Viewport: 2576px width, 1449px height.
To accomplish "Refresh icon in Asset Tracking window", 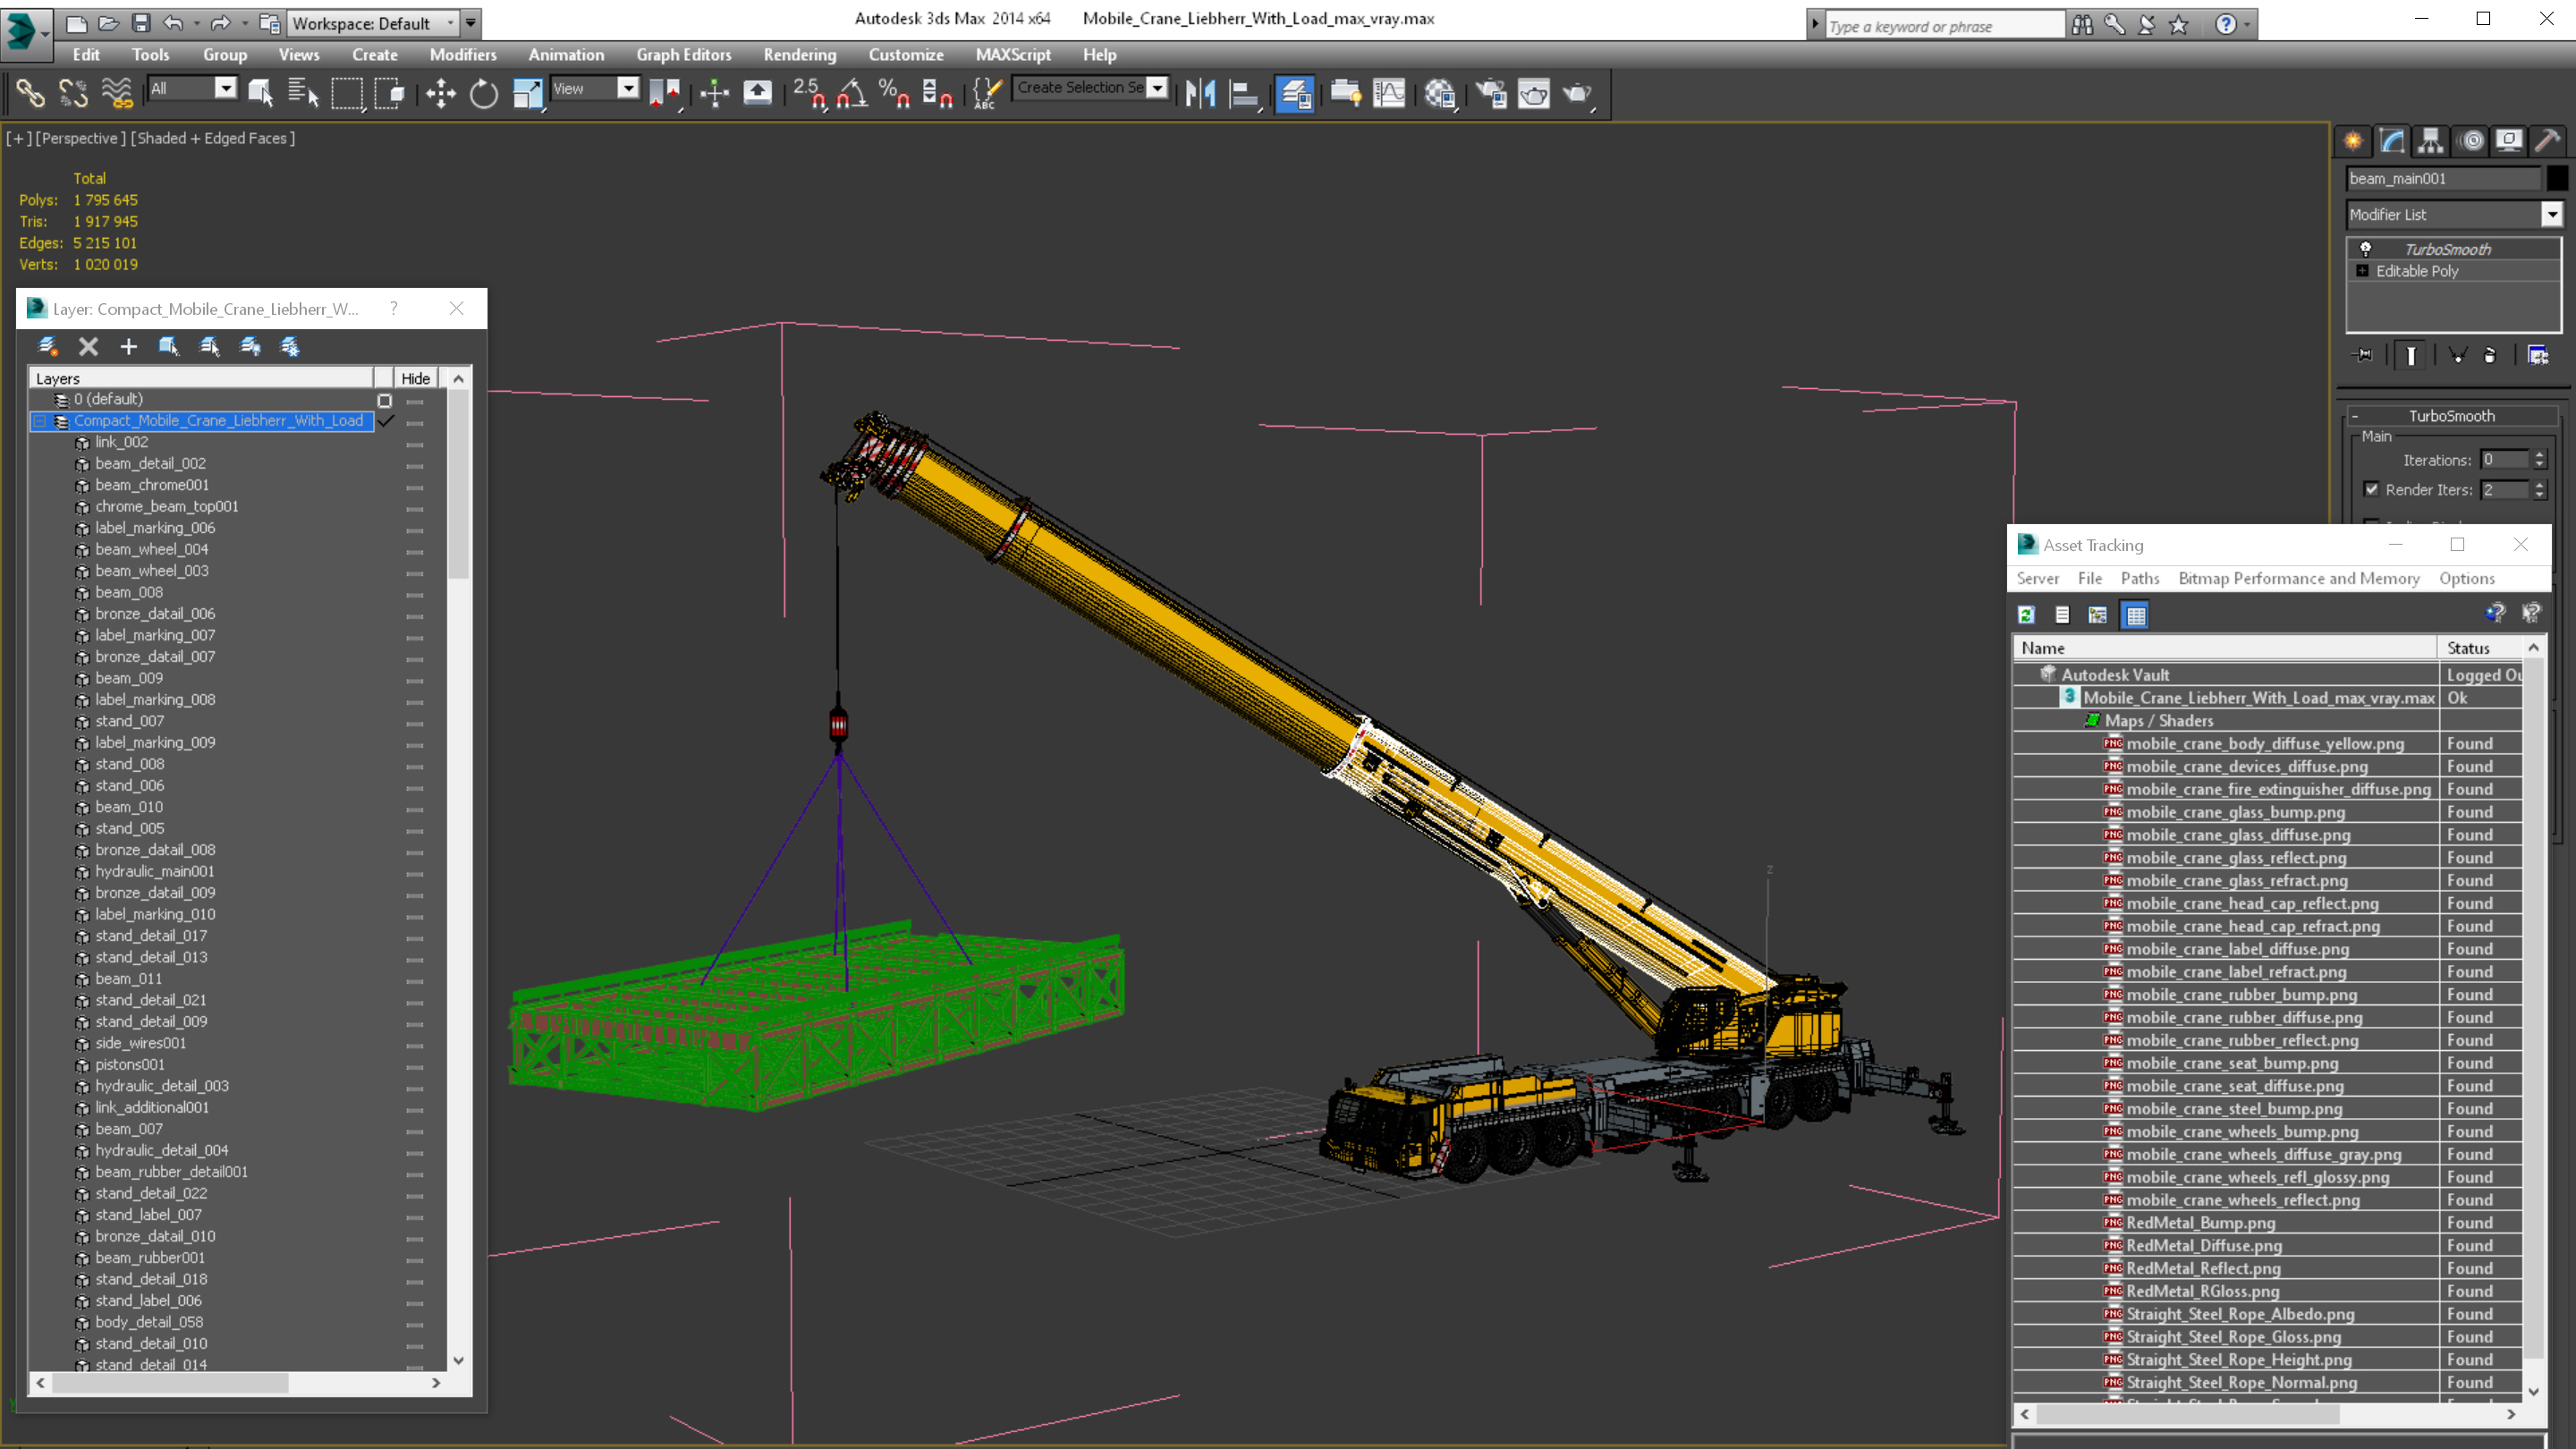I will 2026,615.
